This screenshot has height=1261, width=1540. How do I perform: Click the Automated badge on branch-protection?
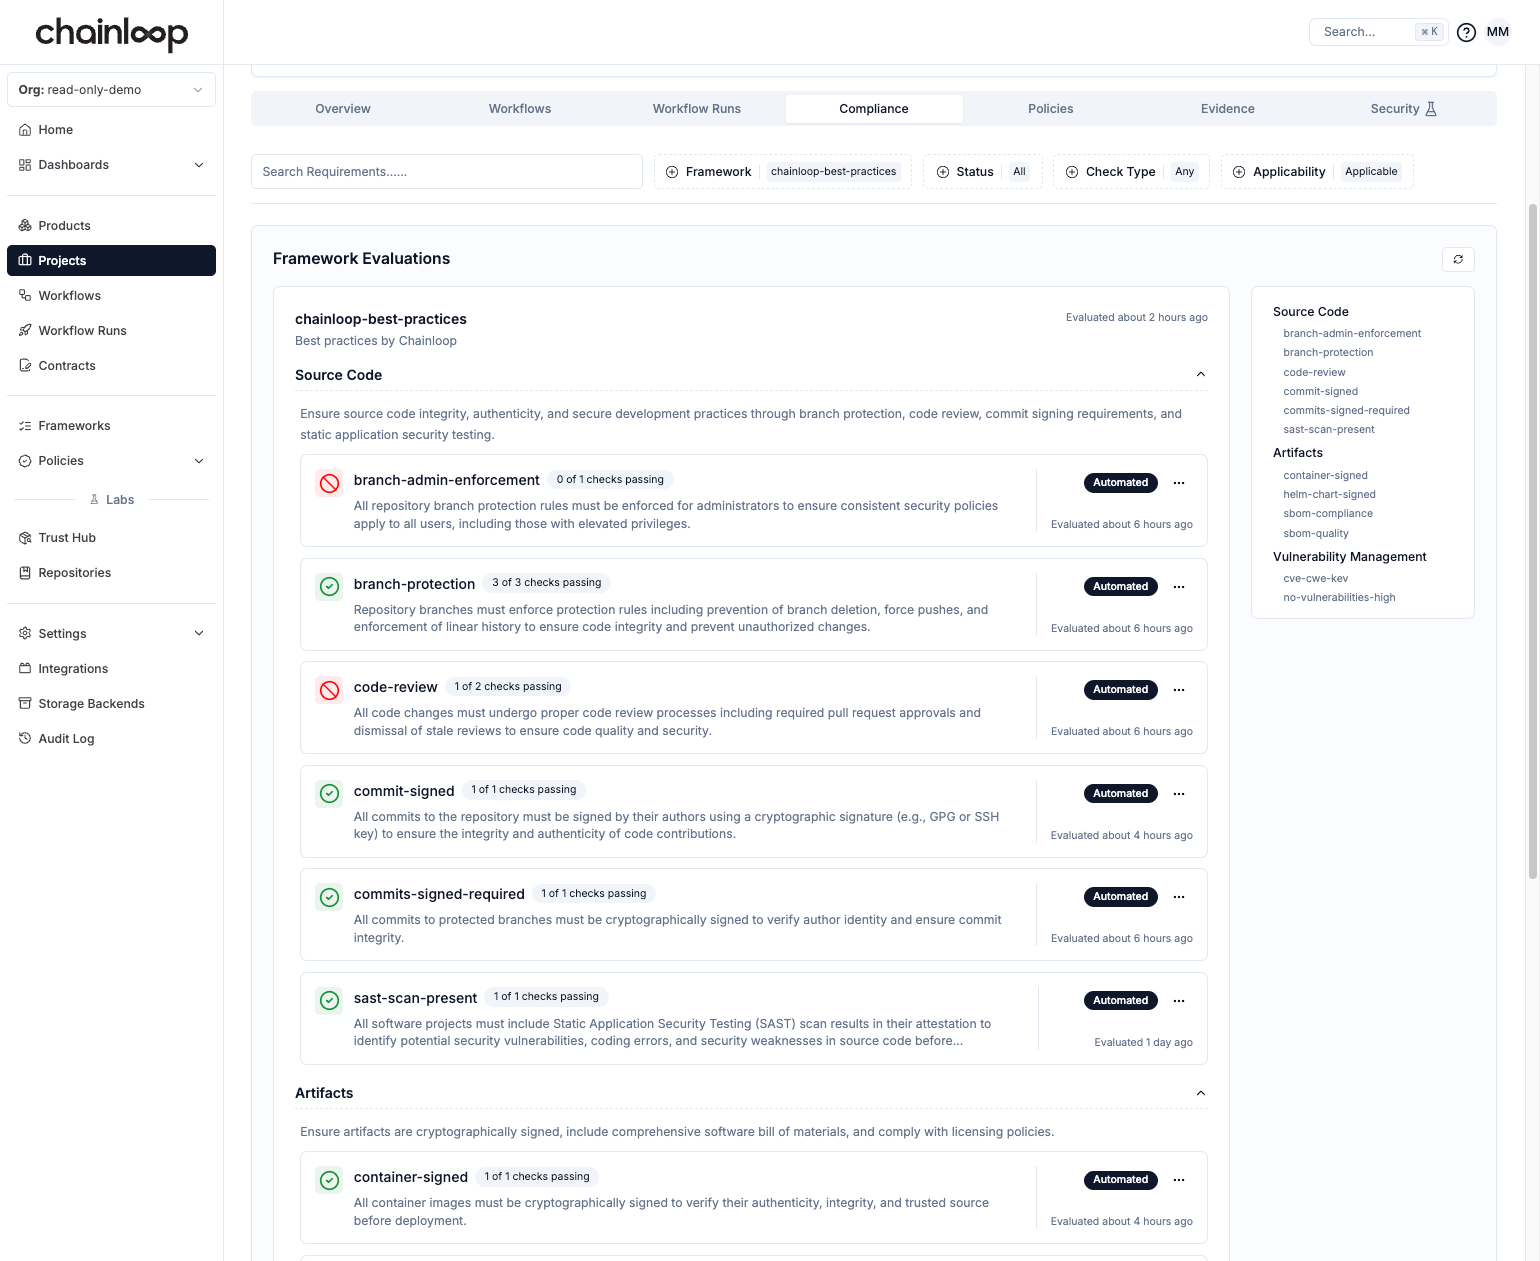1120,586
